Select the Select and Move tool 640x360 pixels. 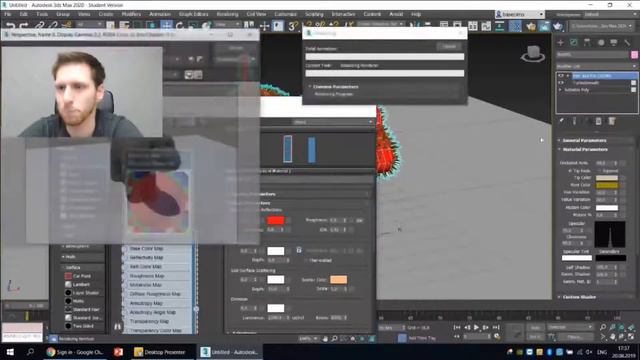167,26
